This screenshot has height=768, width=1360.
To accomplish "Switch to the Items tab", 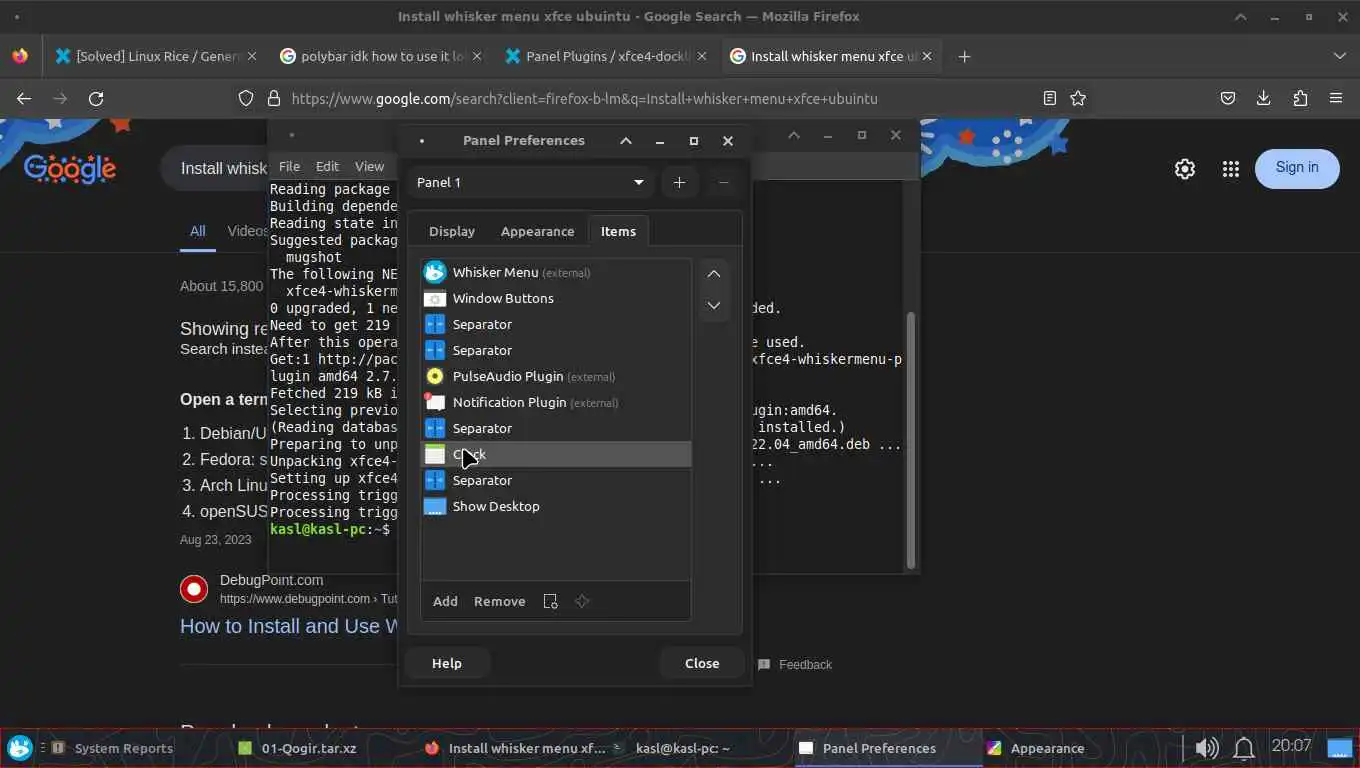I will pos(618,231).
